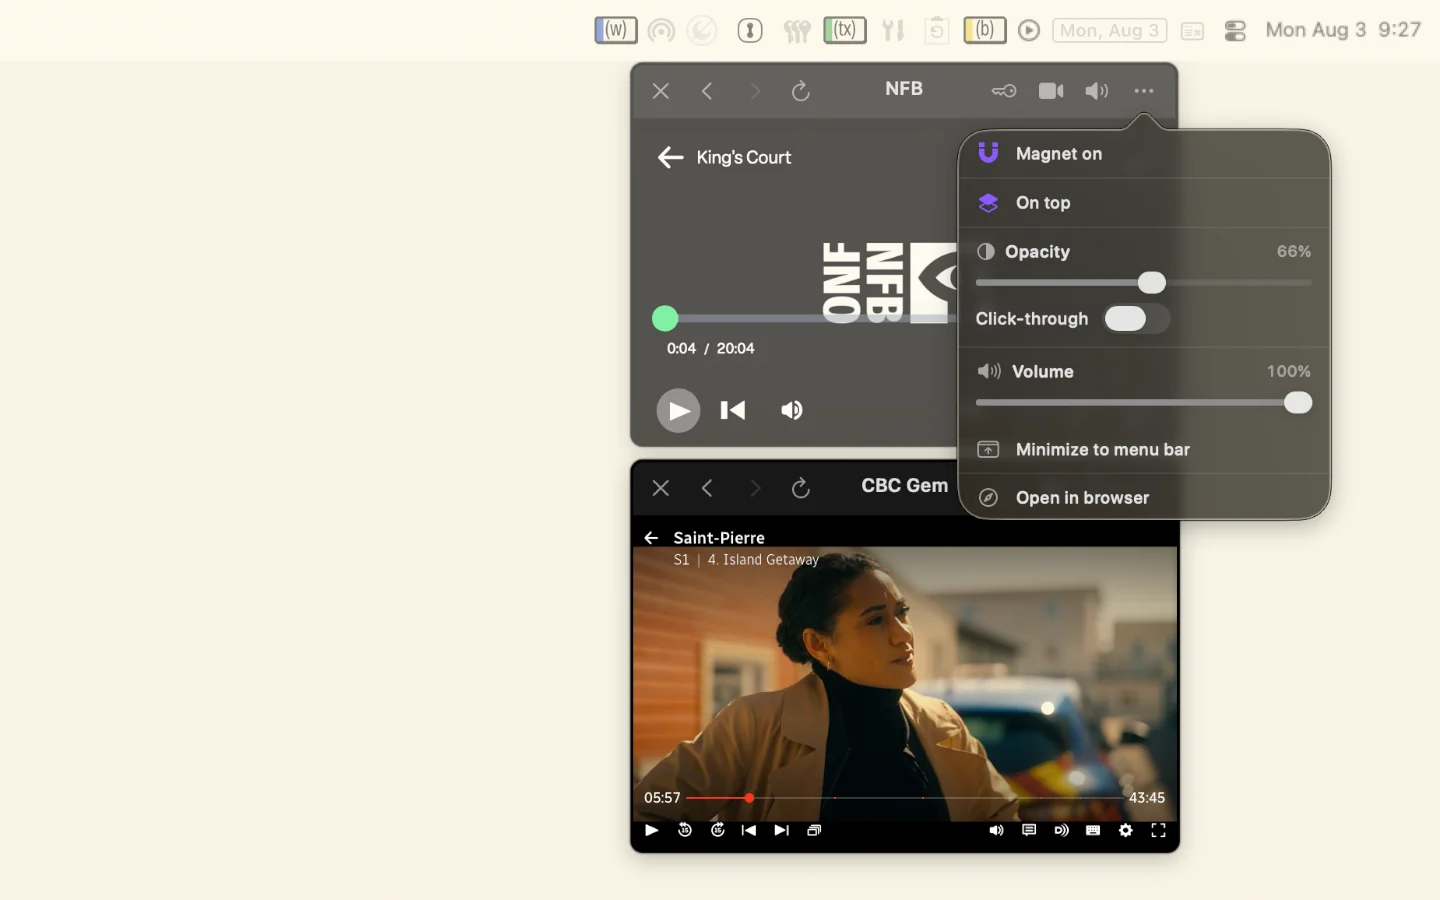Click the CBC Gem player volume icon
This screenshot has width=1440, height=900.
[996, 830]
